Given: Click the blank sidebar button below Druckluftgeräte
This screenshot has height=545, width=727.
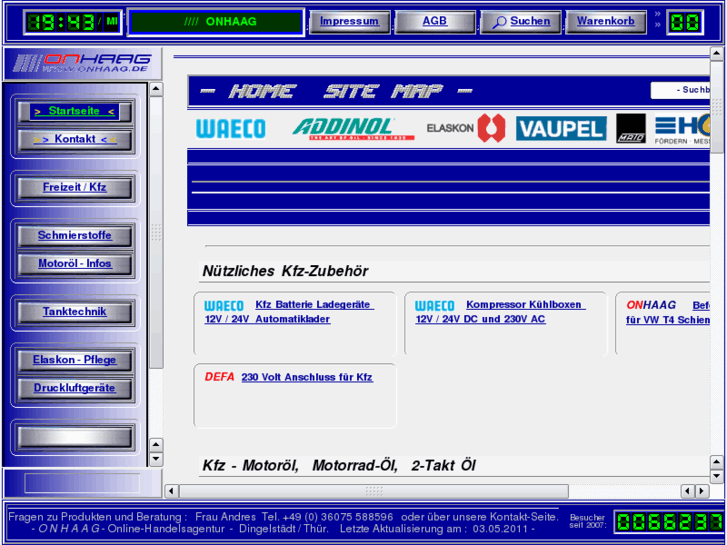Looking at the screenshot, I should click(74, 437).
